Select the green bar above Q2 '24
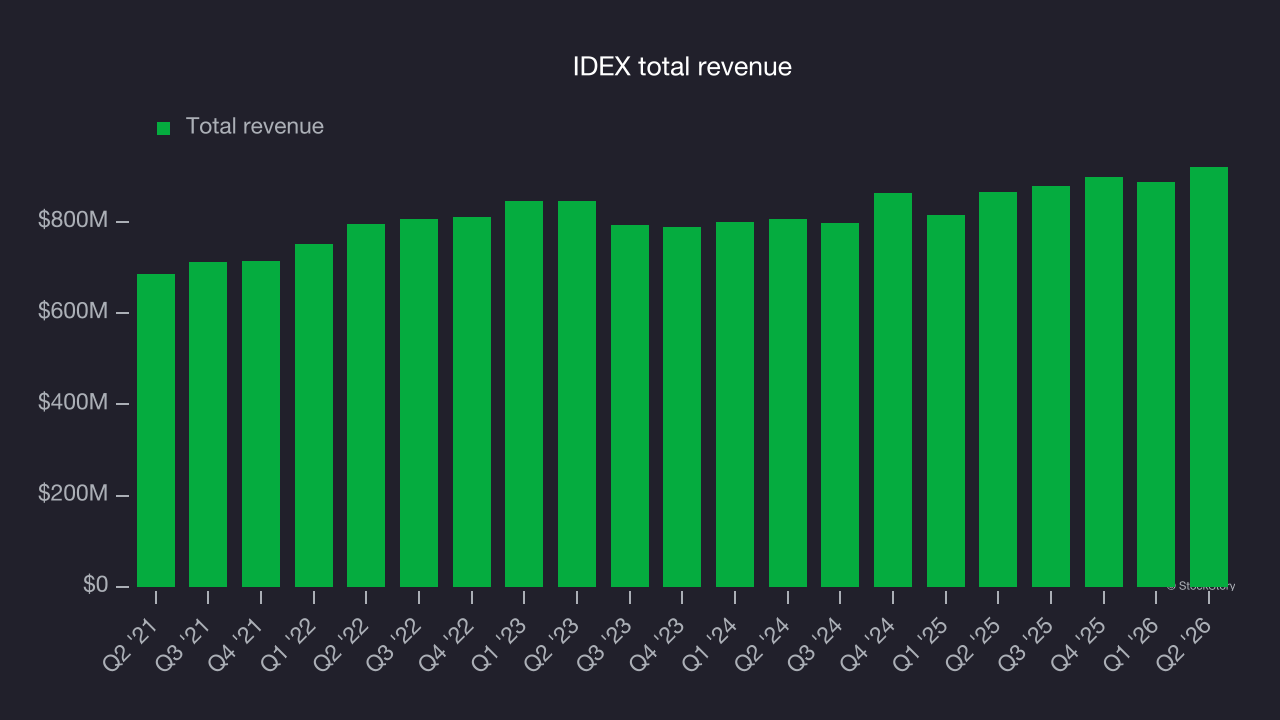The image size is (1280, 720). point(788,403)
